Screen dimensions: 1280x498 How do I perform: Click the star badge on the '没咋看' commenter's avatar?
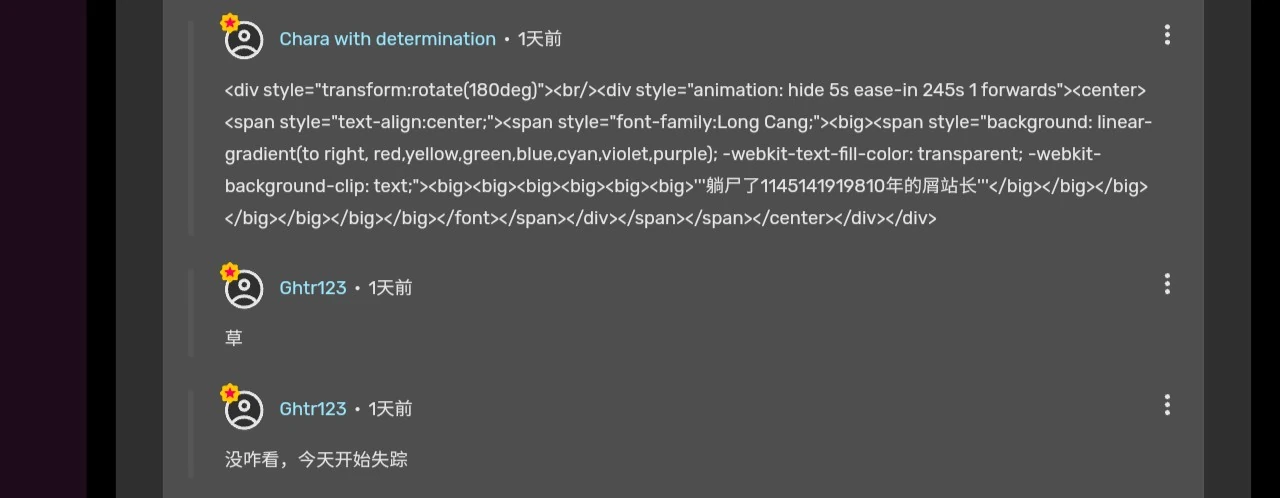point(230,393)
